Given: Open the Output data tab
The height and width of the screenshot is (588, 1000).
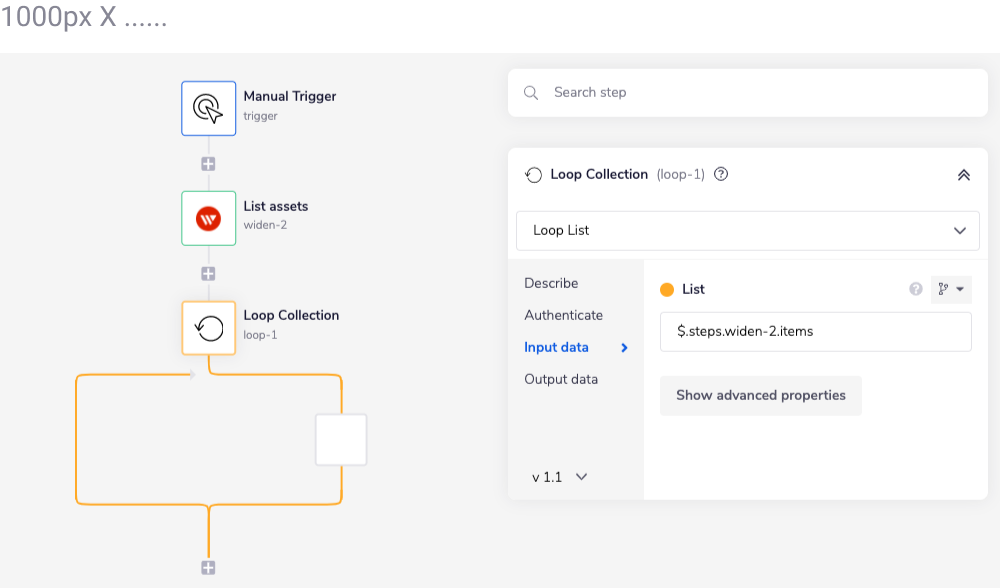Looking at the screenshot, I should (x=561, y=379).
